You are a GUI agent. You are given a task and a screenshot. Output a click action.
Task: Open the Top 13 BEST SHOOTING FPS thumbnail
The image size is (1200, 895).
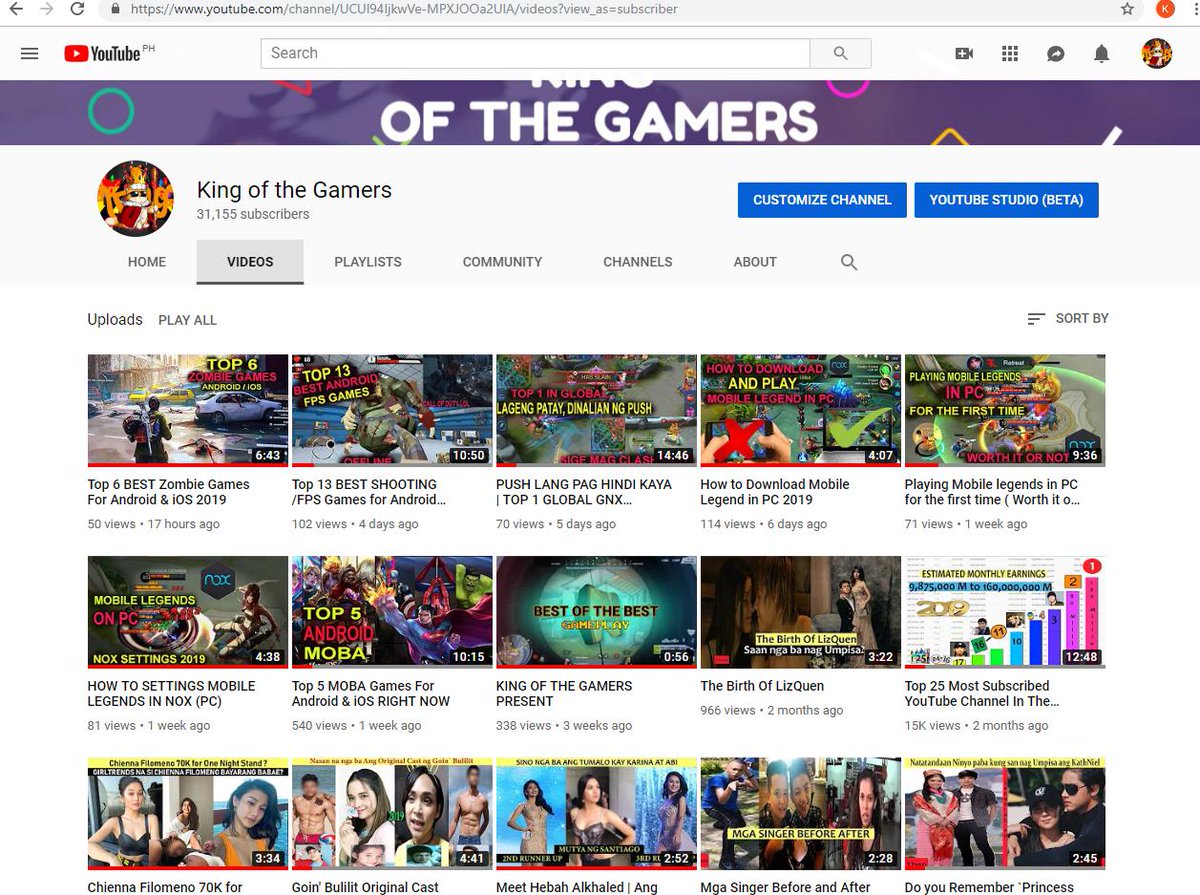click(392, 411)
